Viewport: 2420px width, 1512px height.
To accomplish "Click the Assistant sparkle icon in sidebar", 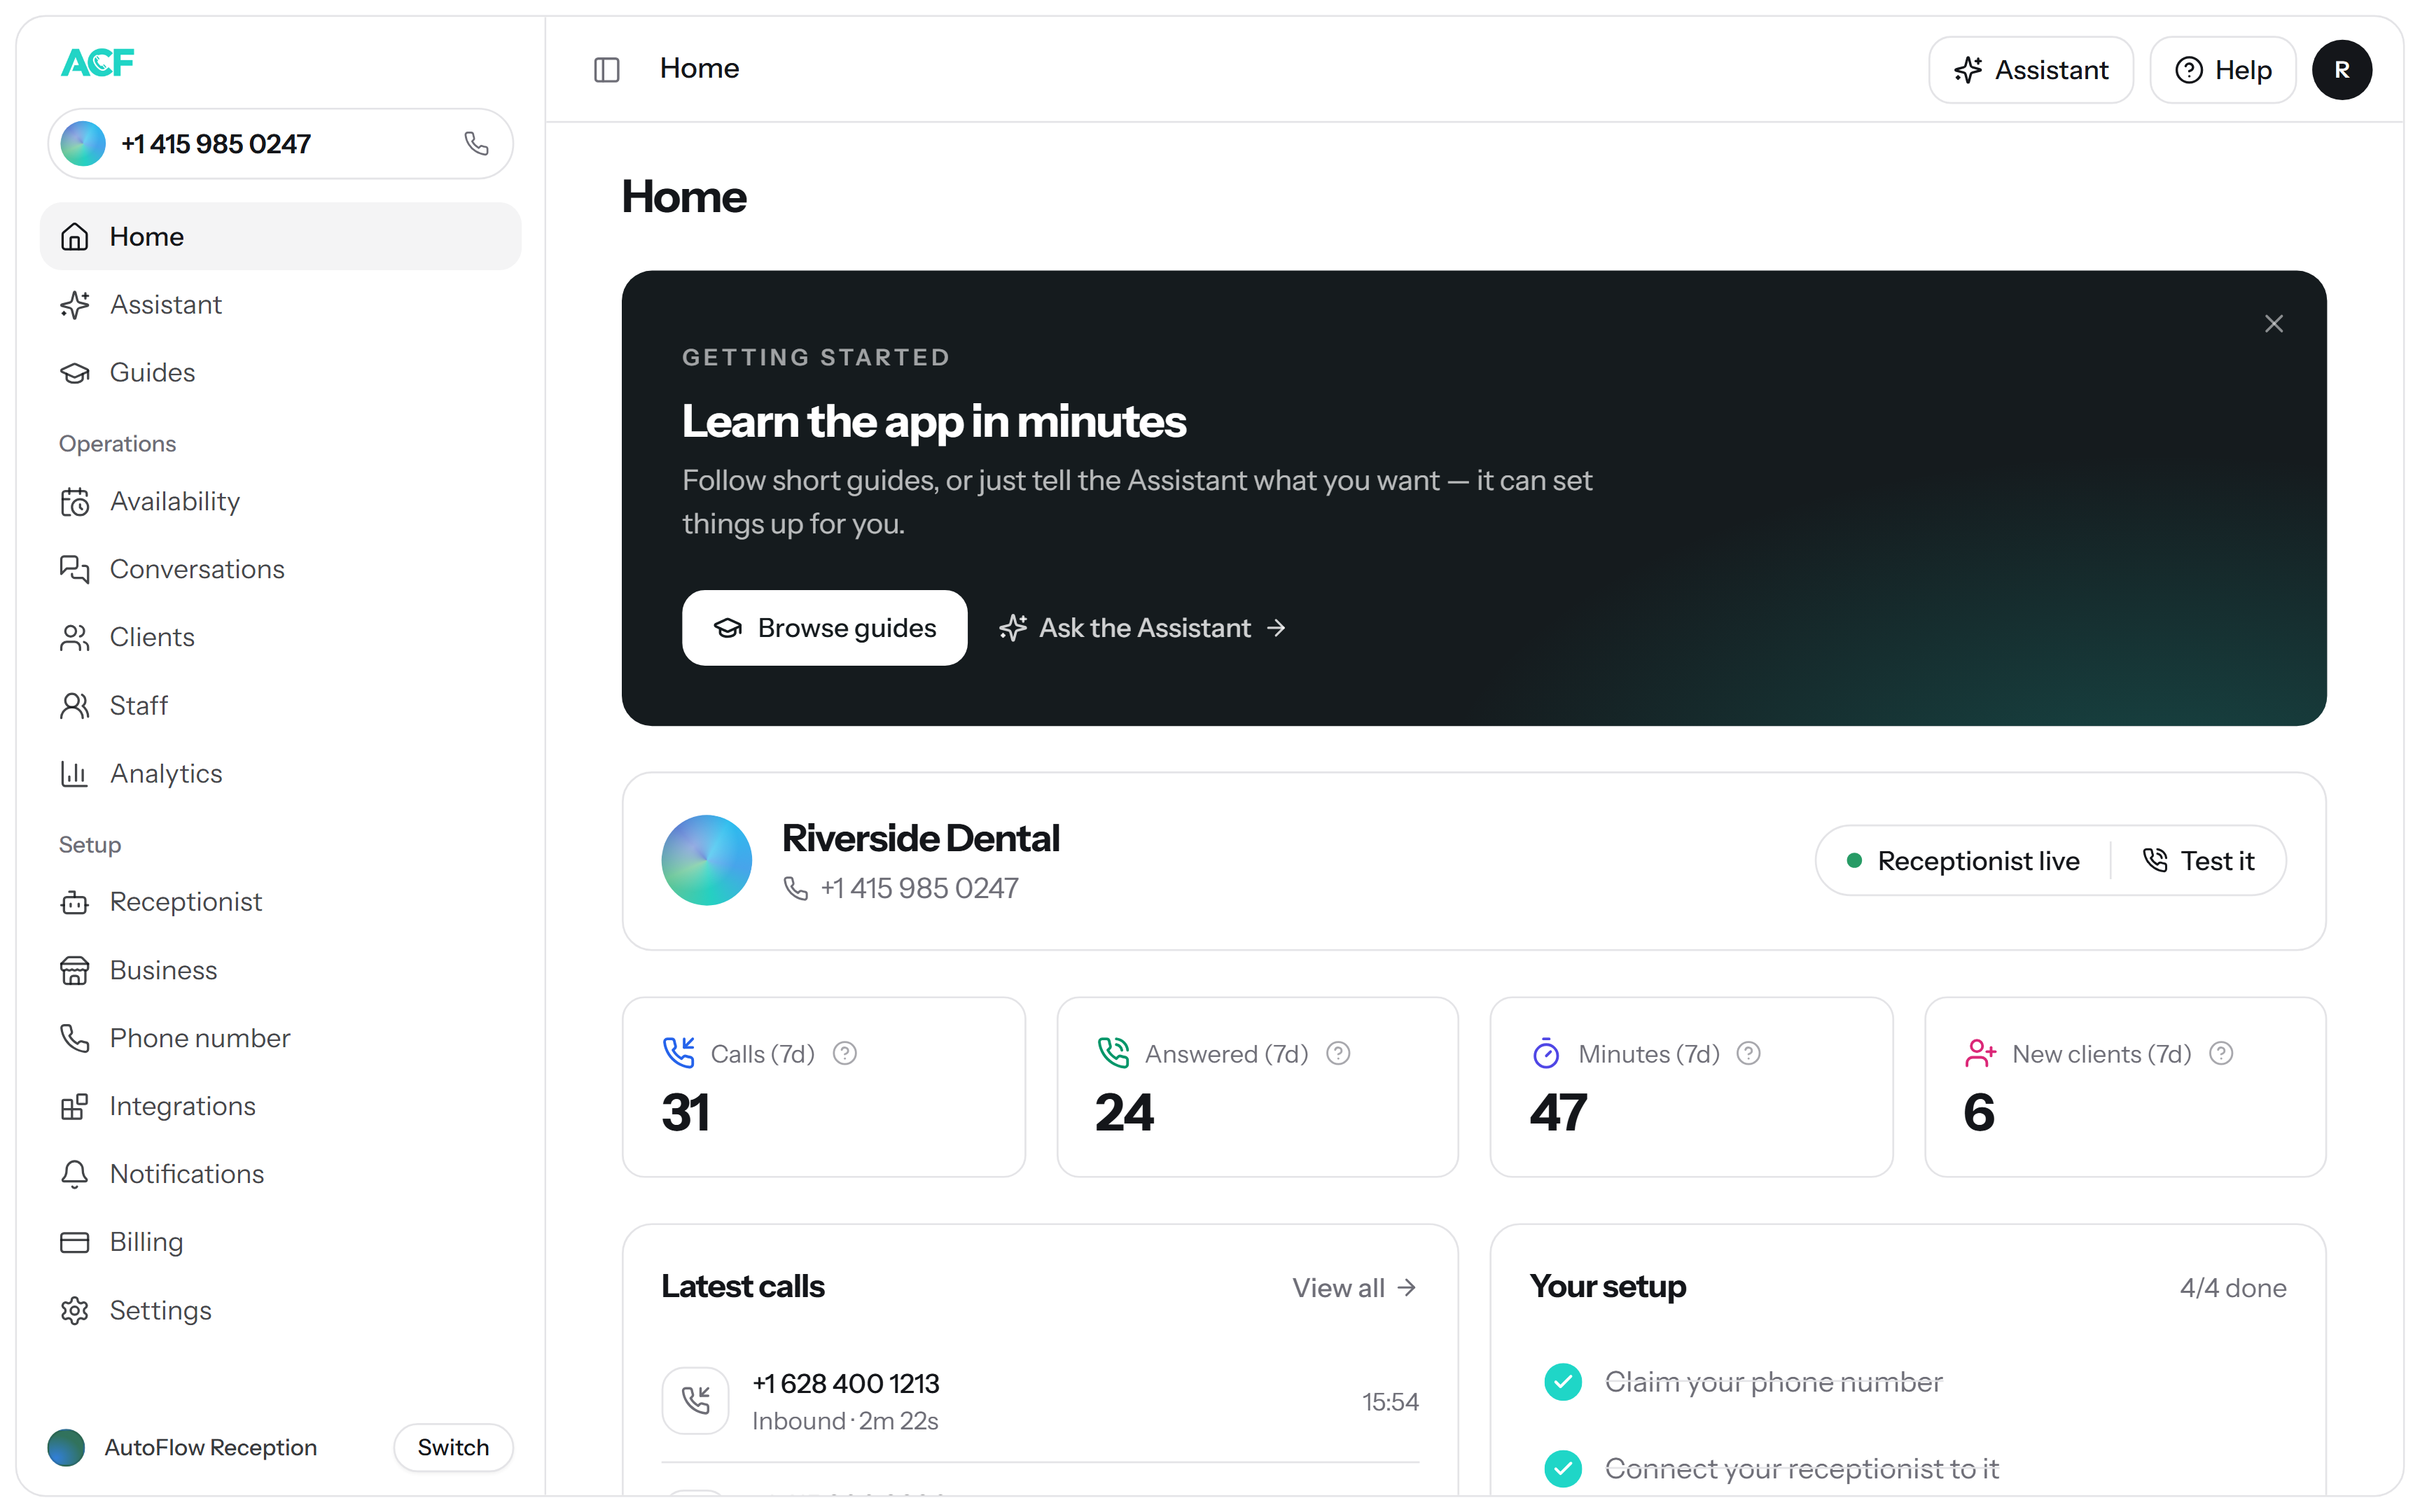I will pyautogui.click(x=75, y=304).
